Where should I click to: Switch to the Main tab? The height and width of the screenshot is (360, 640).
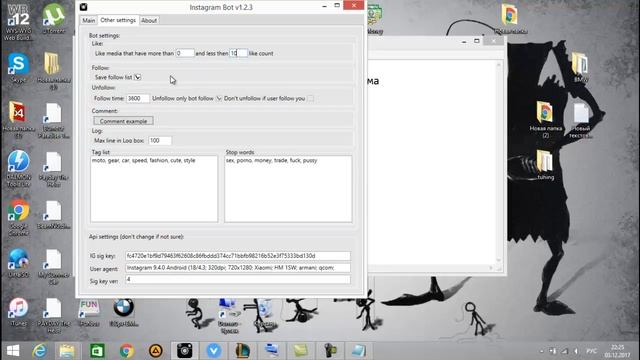tap(89, 20)
